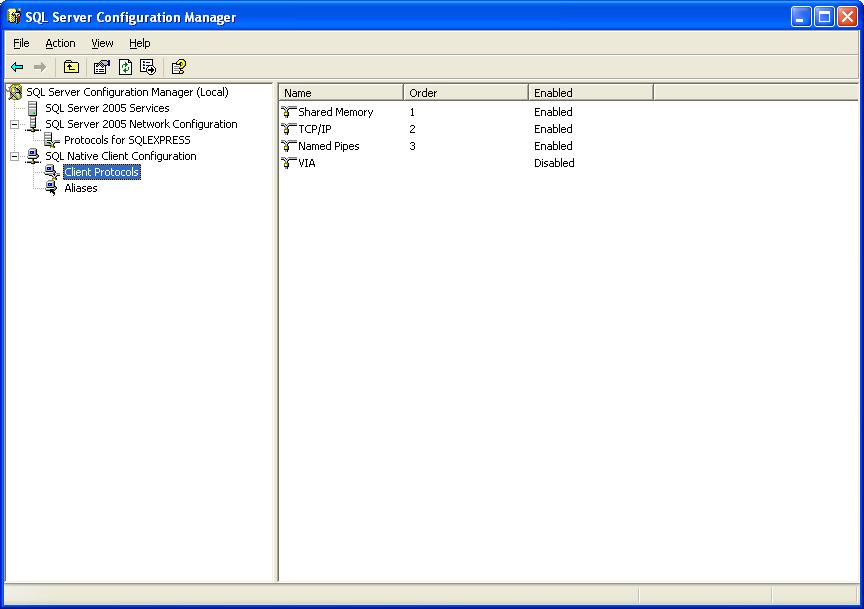This screenshot has width=864, height=609.
Task: Open the Help toolbar icon
Action: click(178, 67)
